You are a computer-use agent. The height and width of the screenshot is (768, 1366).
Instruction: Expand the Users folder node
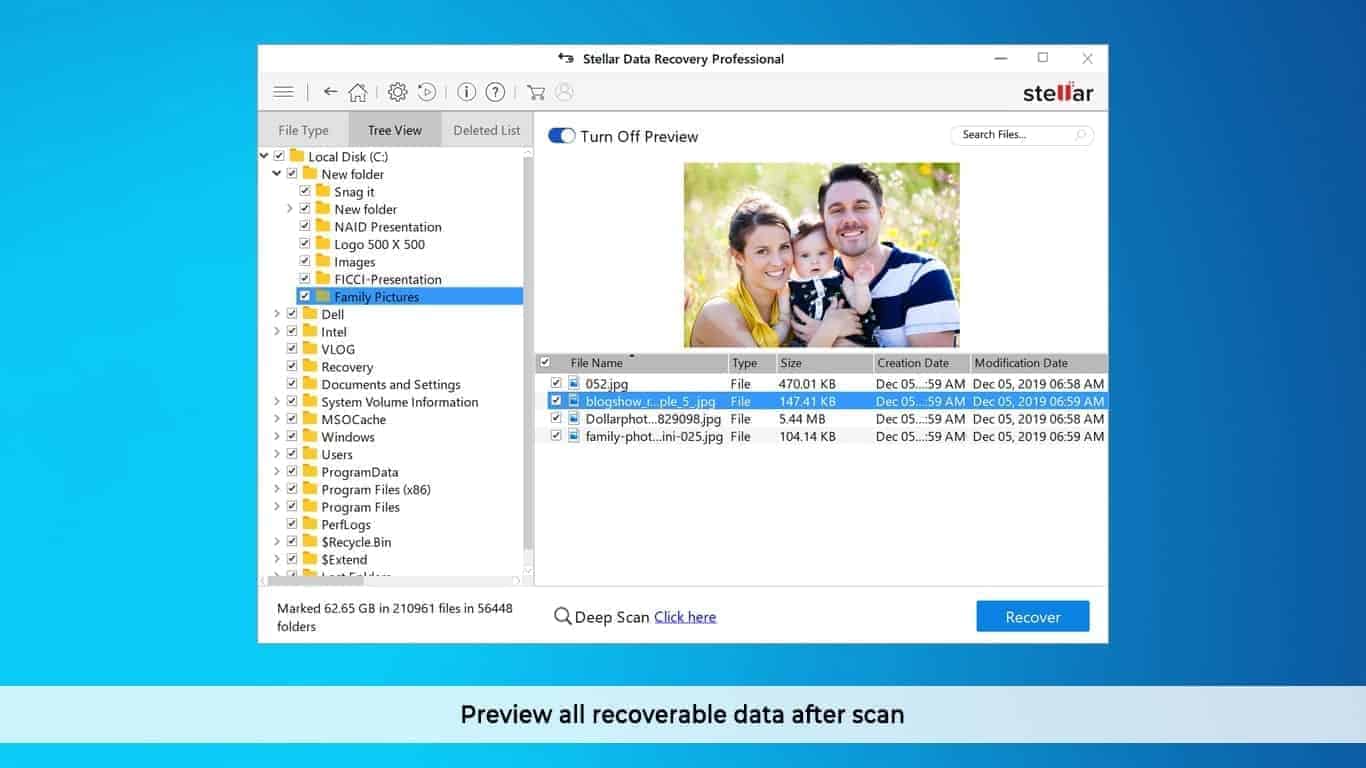pos(277,454)
